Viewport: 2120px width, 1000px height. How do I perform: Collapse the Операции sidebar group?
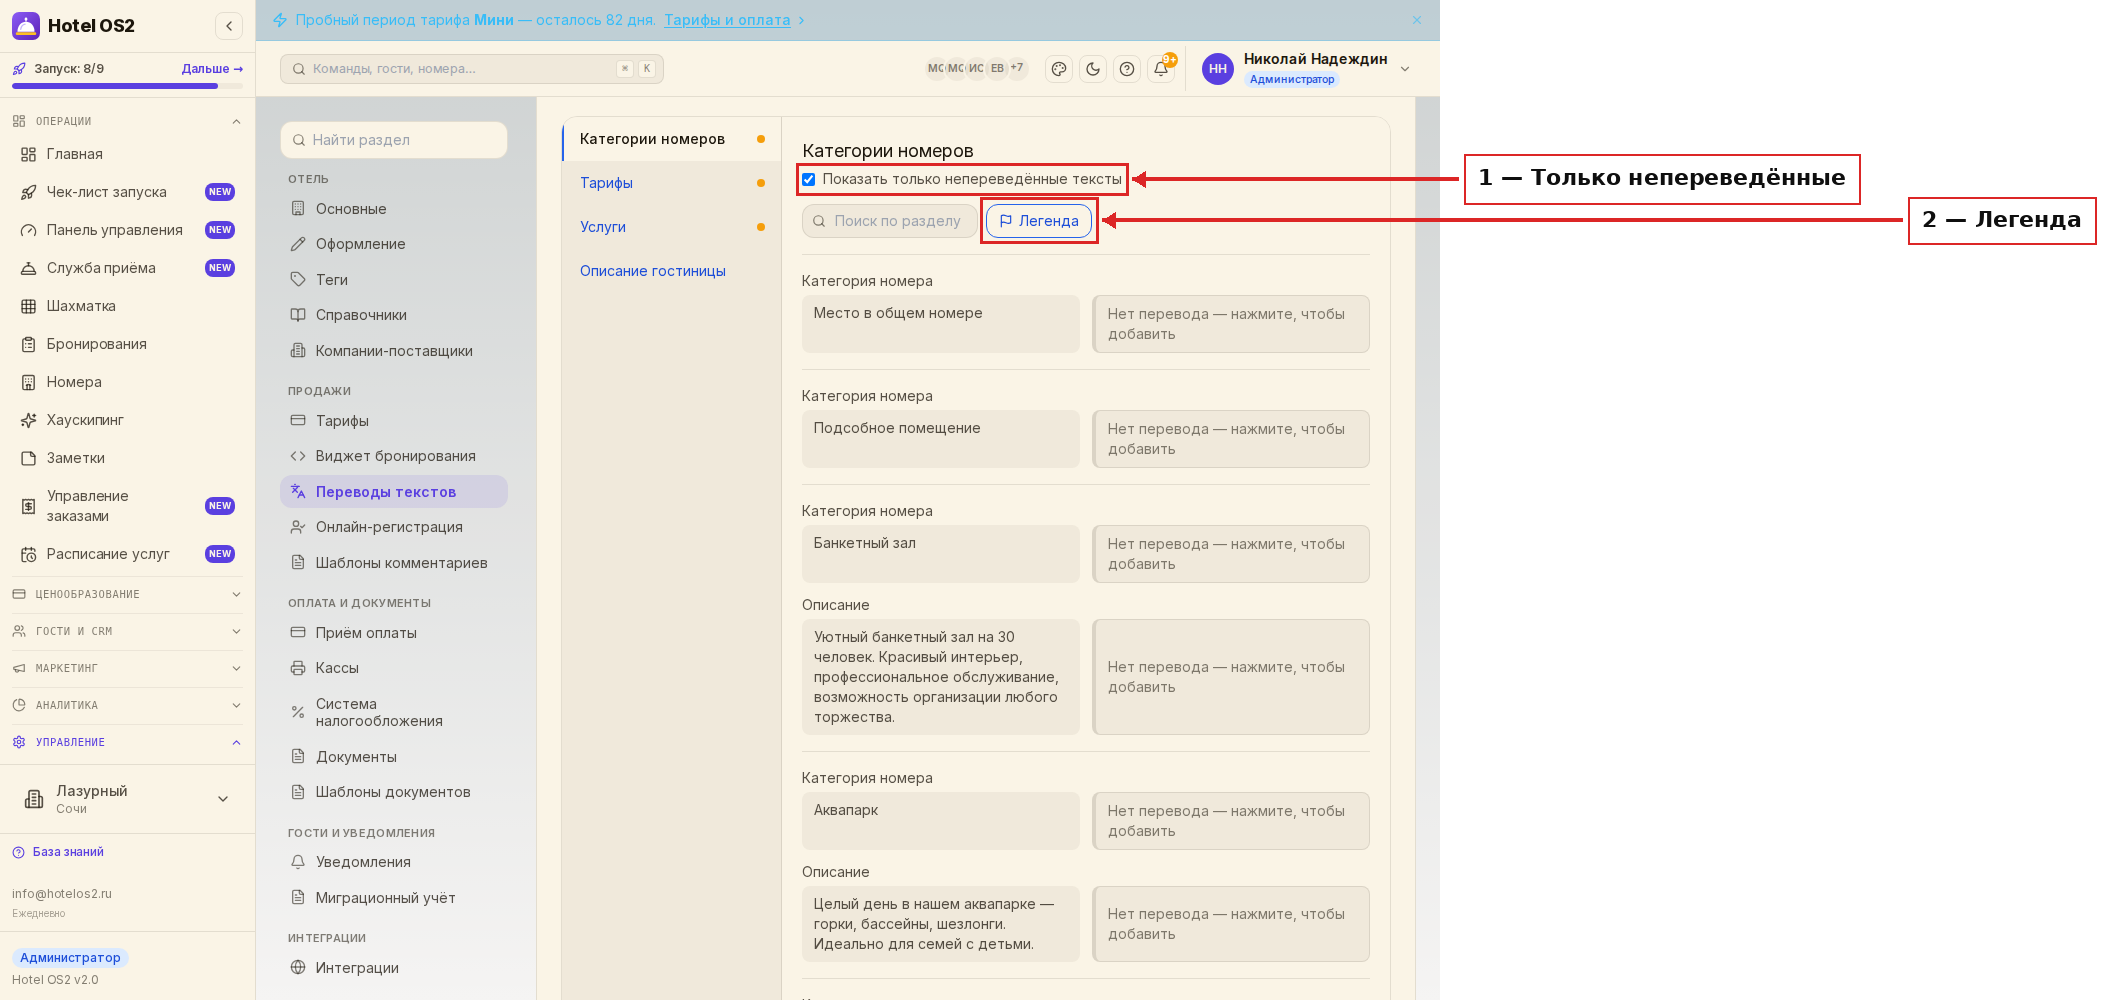[x=127, y=121]
